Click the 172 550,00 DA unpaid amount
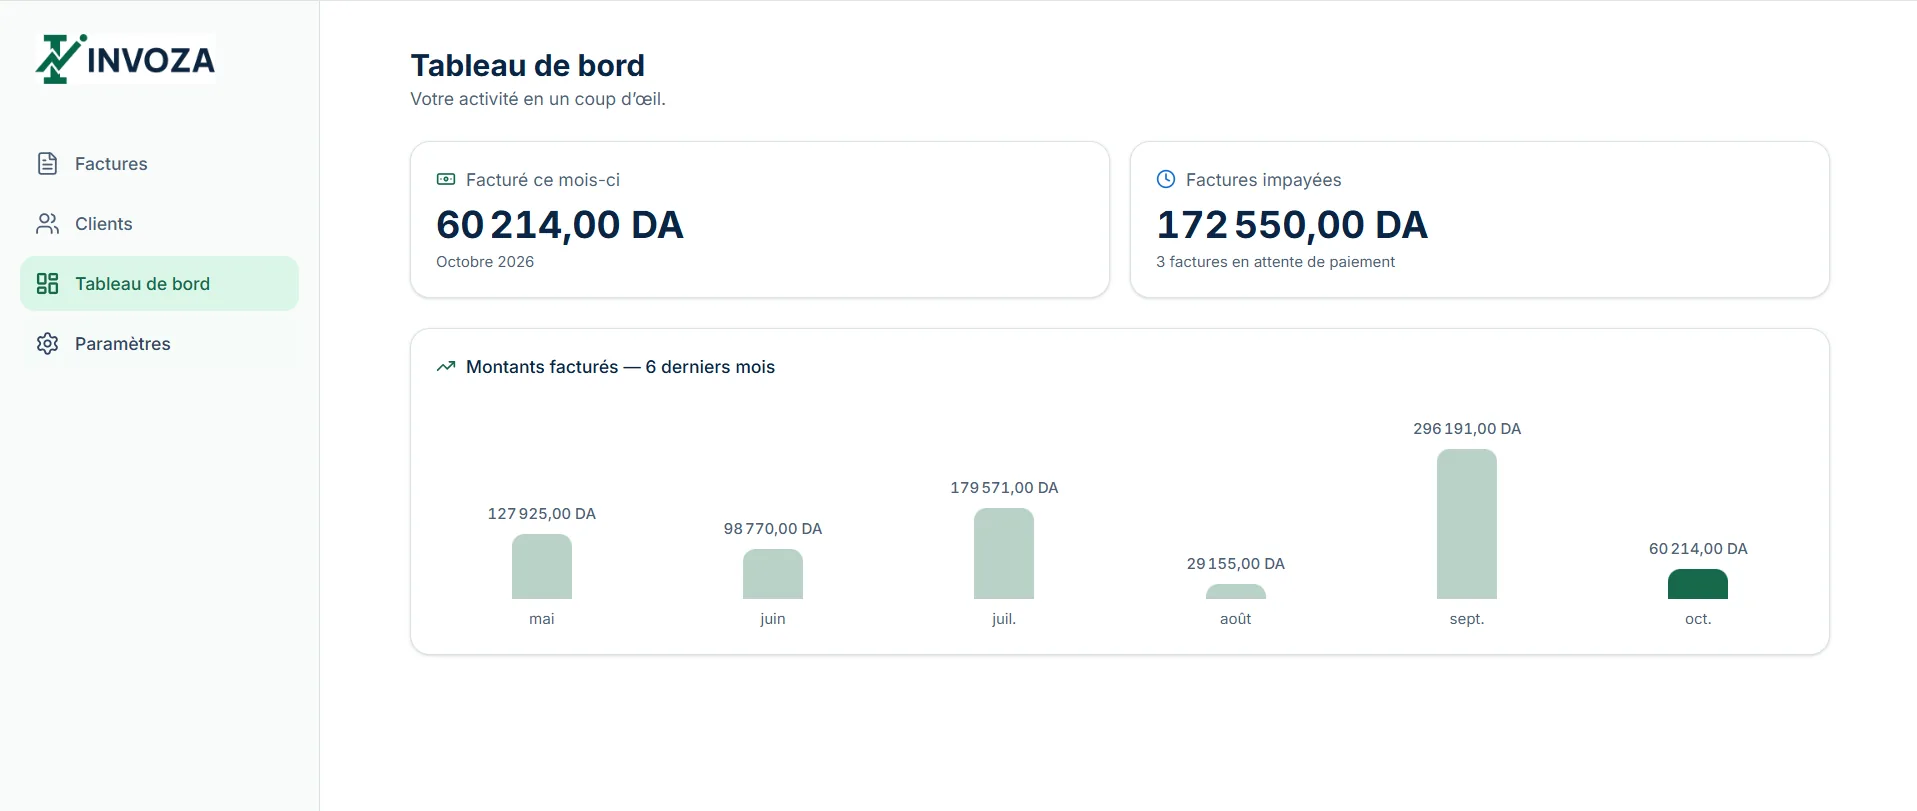The width and height of the screenshot is (1917, 811). tap(1292, 225)
